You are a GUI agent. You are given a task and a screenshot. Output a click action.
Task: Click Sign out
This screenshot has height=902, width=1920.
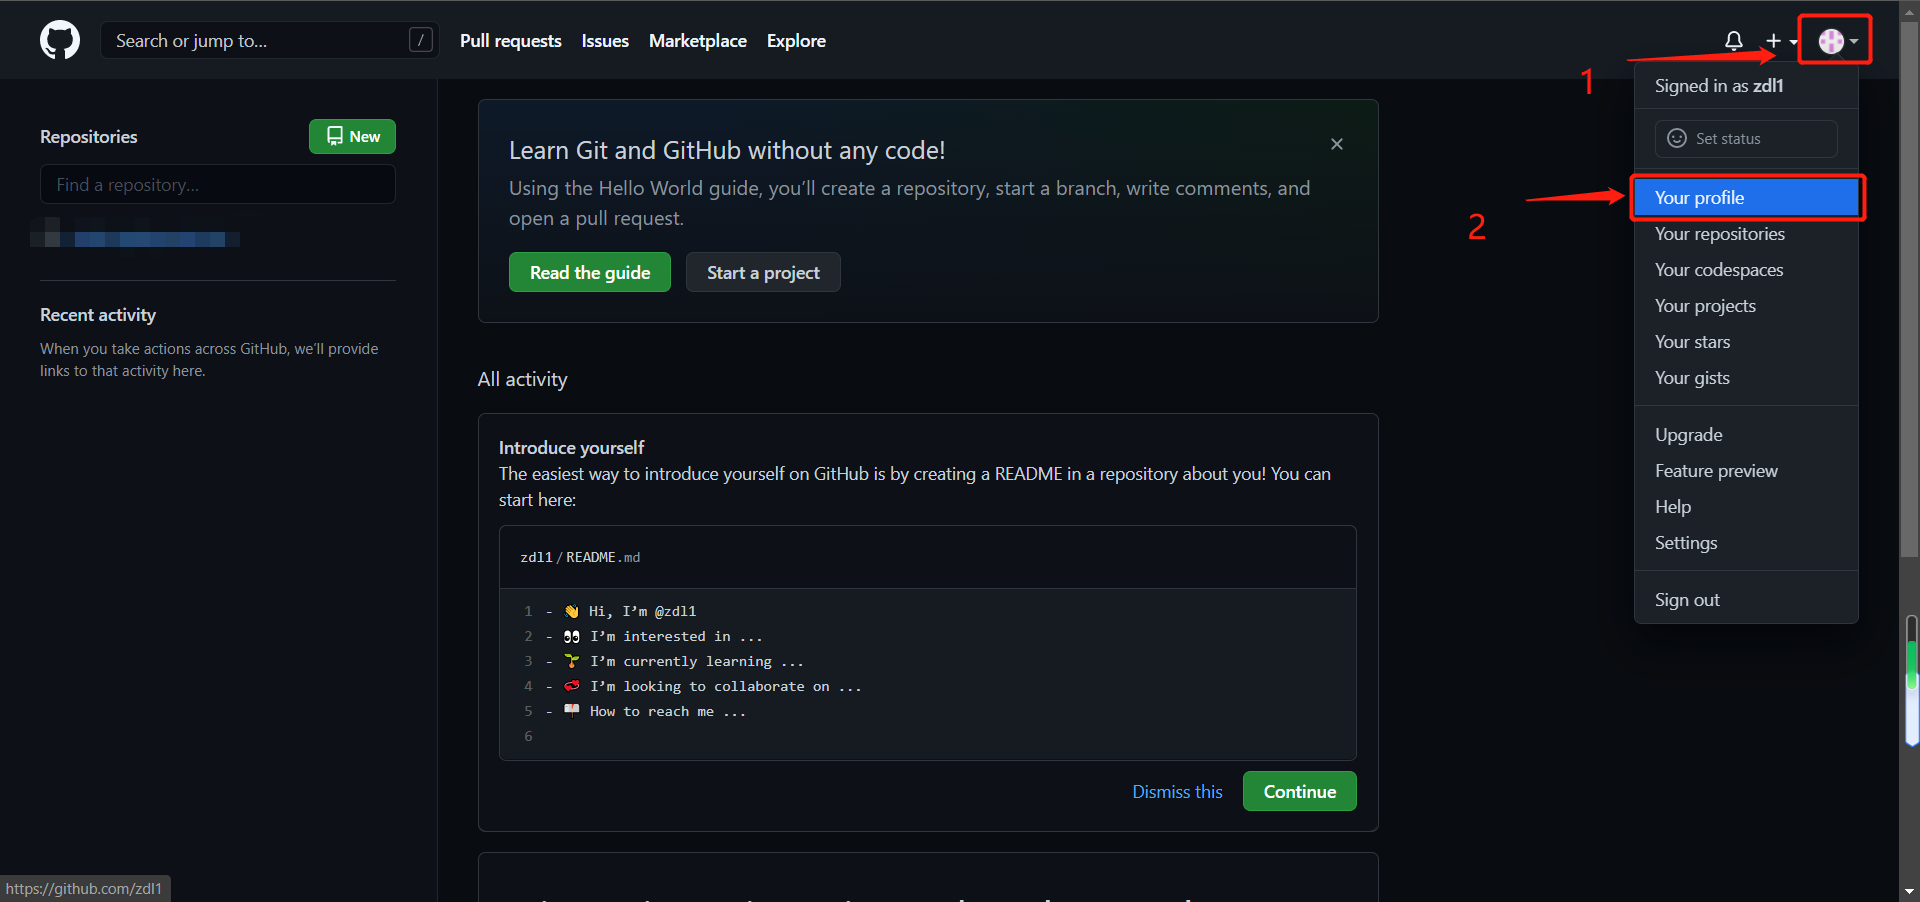pos(1746,600)
